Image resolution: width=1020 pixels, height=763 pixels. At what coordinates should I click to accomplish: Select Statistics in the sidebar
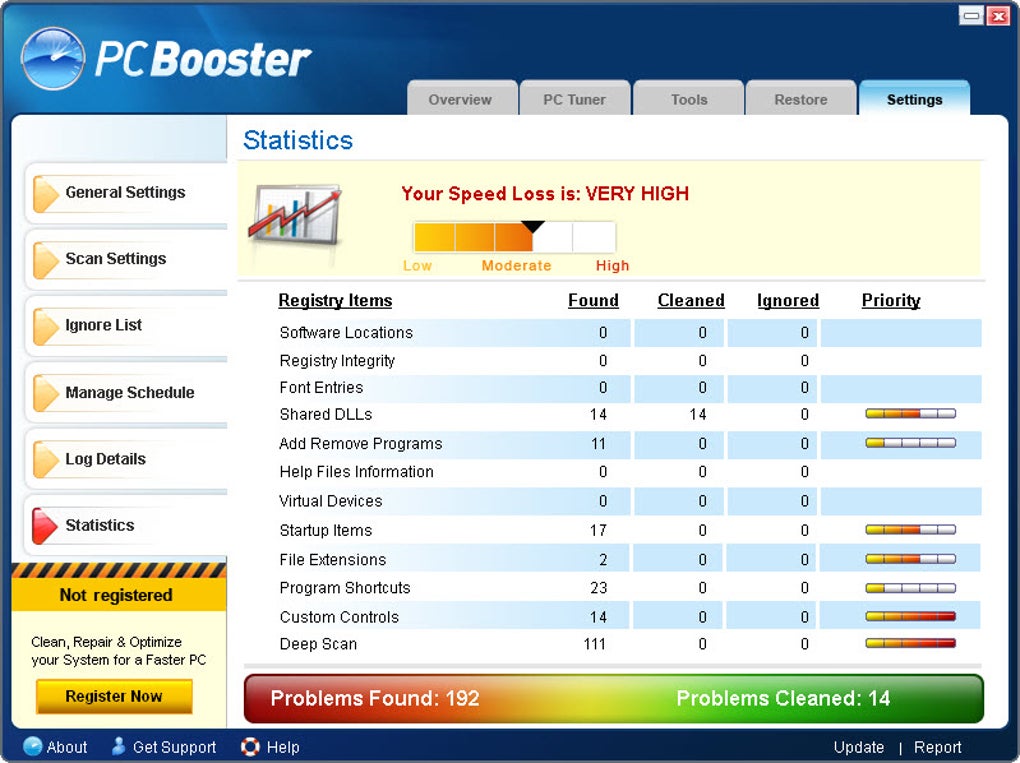point(126,526)
